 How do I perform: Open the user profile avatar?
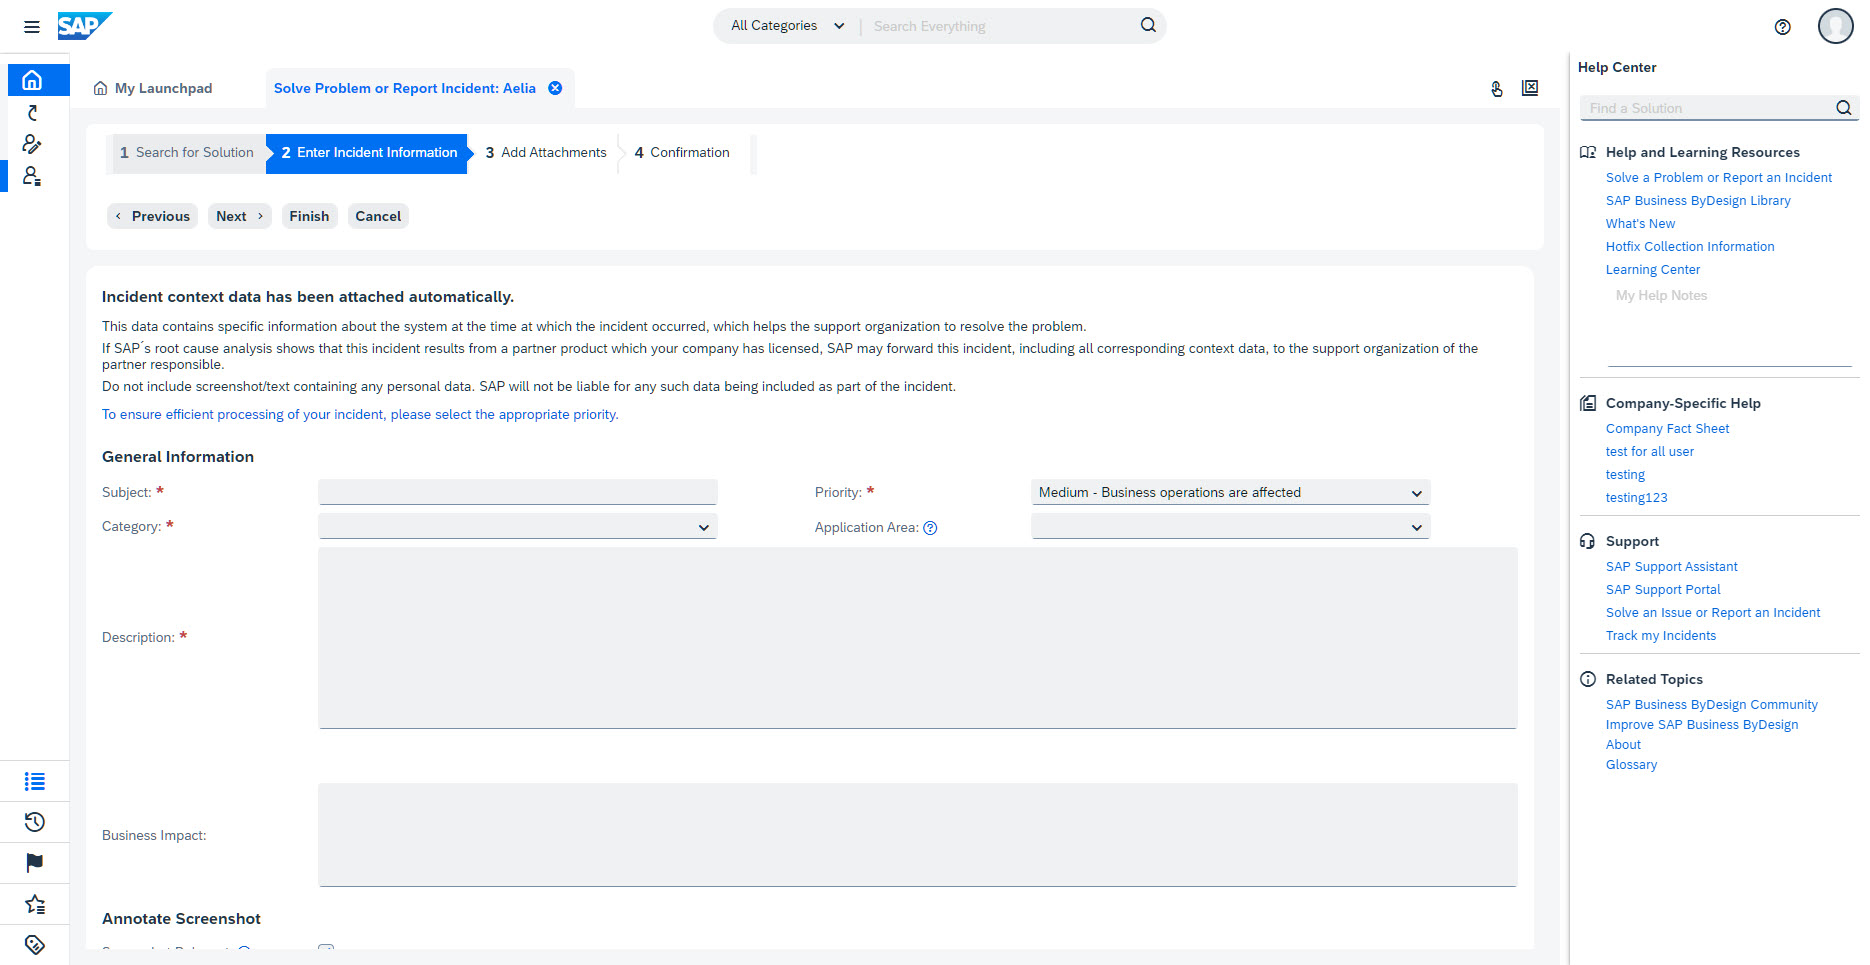click(1835, 26)
